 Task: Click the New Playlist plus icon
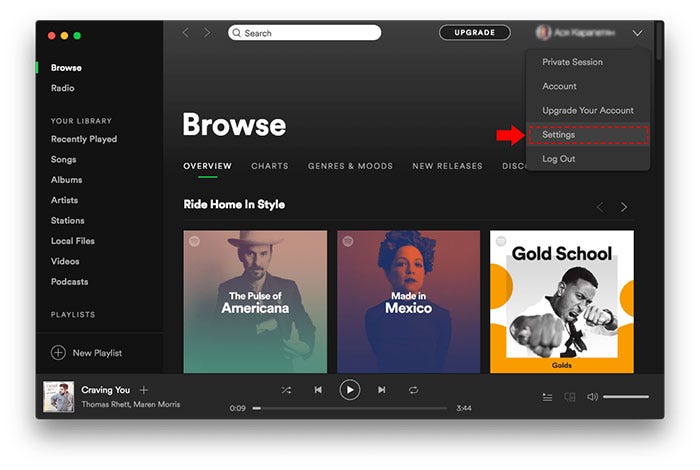58,353
